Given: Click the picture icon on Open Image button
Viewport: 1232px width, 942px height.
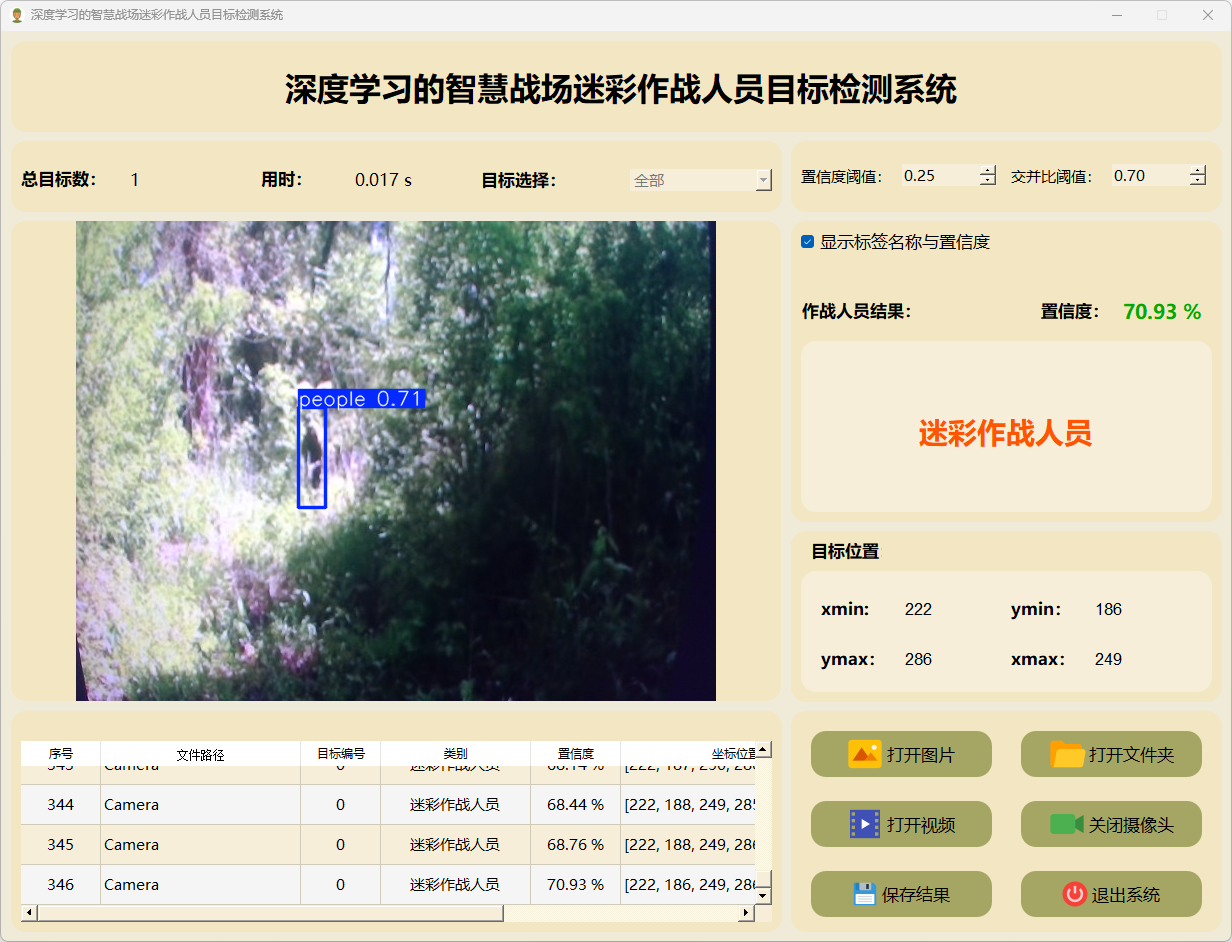Looking at the screenshot, I should pyautogui.click(x=864, y=754).
